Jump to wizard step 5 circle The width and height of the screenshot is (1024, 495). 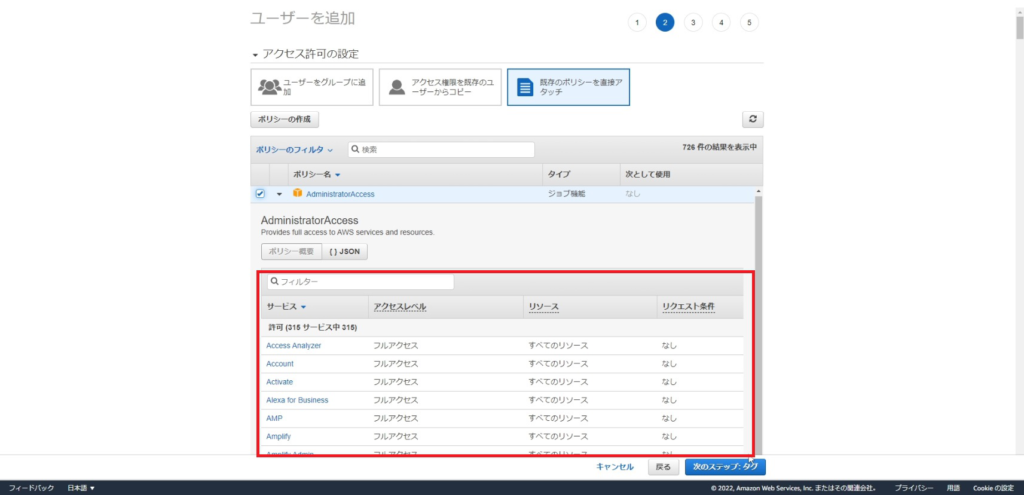click(x=749, y=22)
